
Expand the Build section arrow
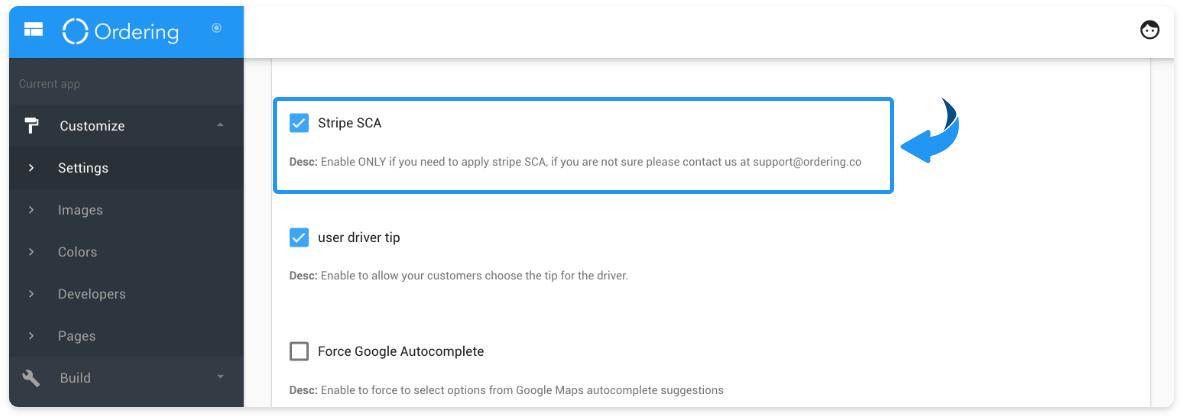pos(220,377)
